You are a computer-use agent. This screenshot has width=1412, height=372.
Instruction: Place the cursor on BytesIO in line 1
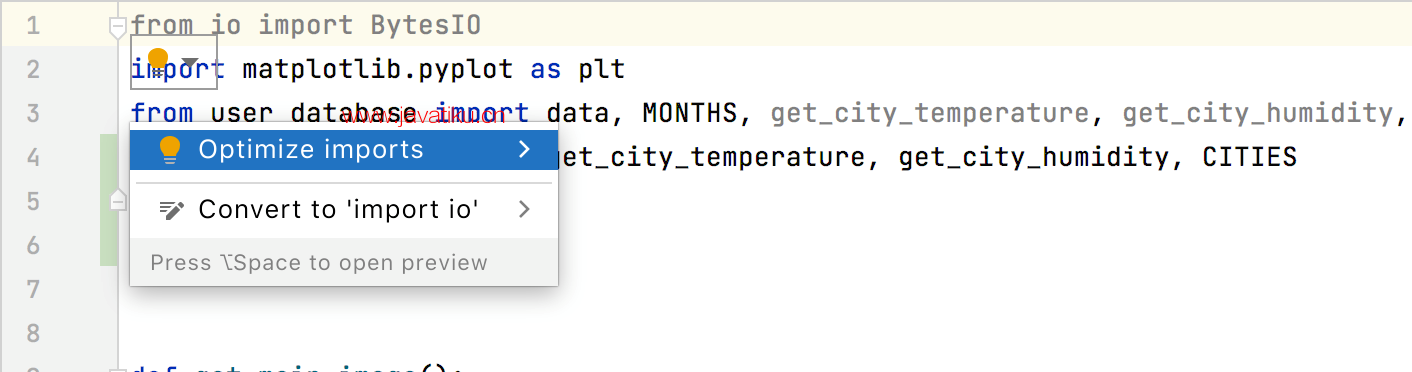(425, 25)
